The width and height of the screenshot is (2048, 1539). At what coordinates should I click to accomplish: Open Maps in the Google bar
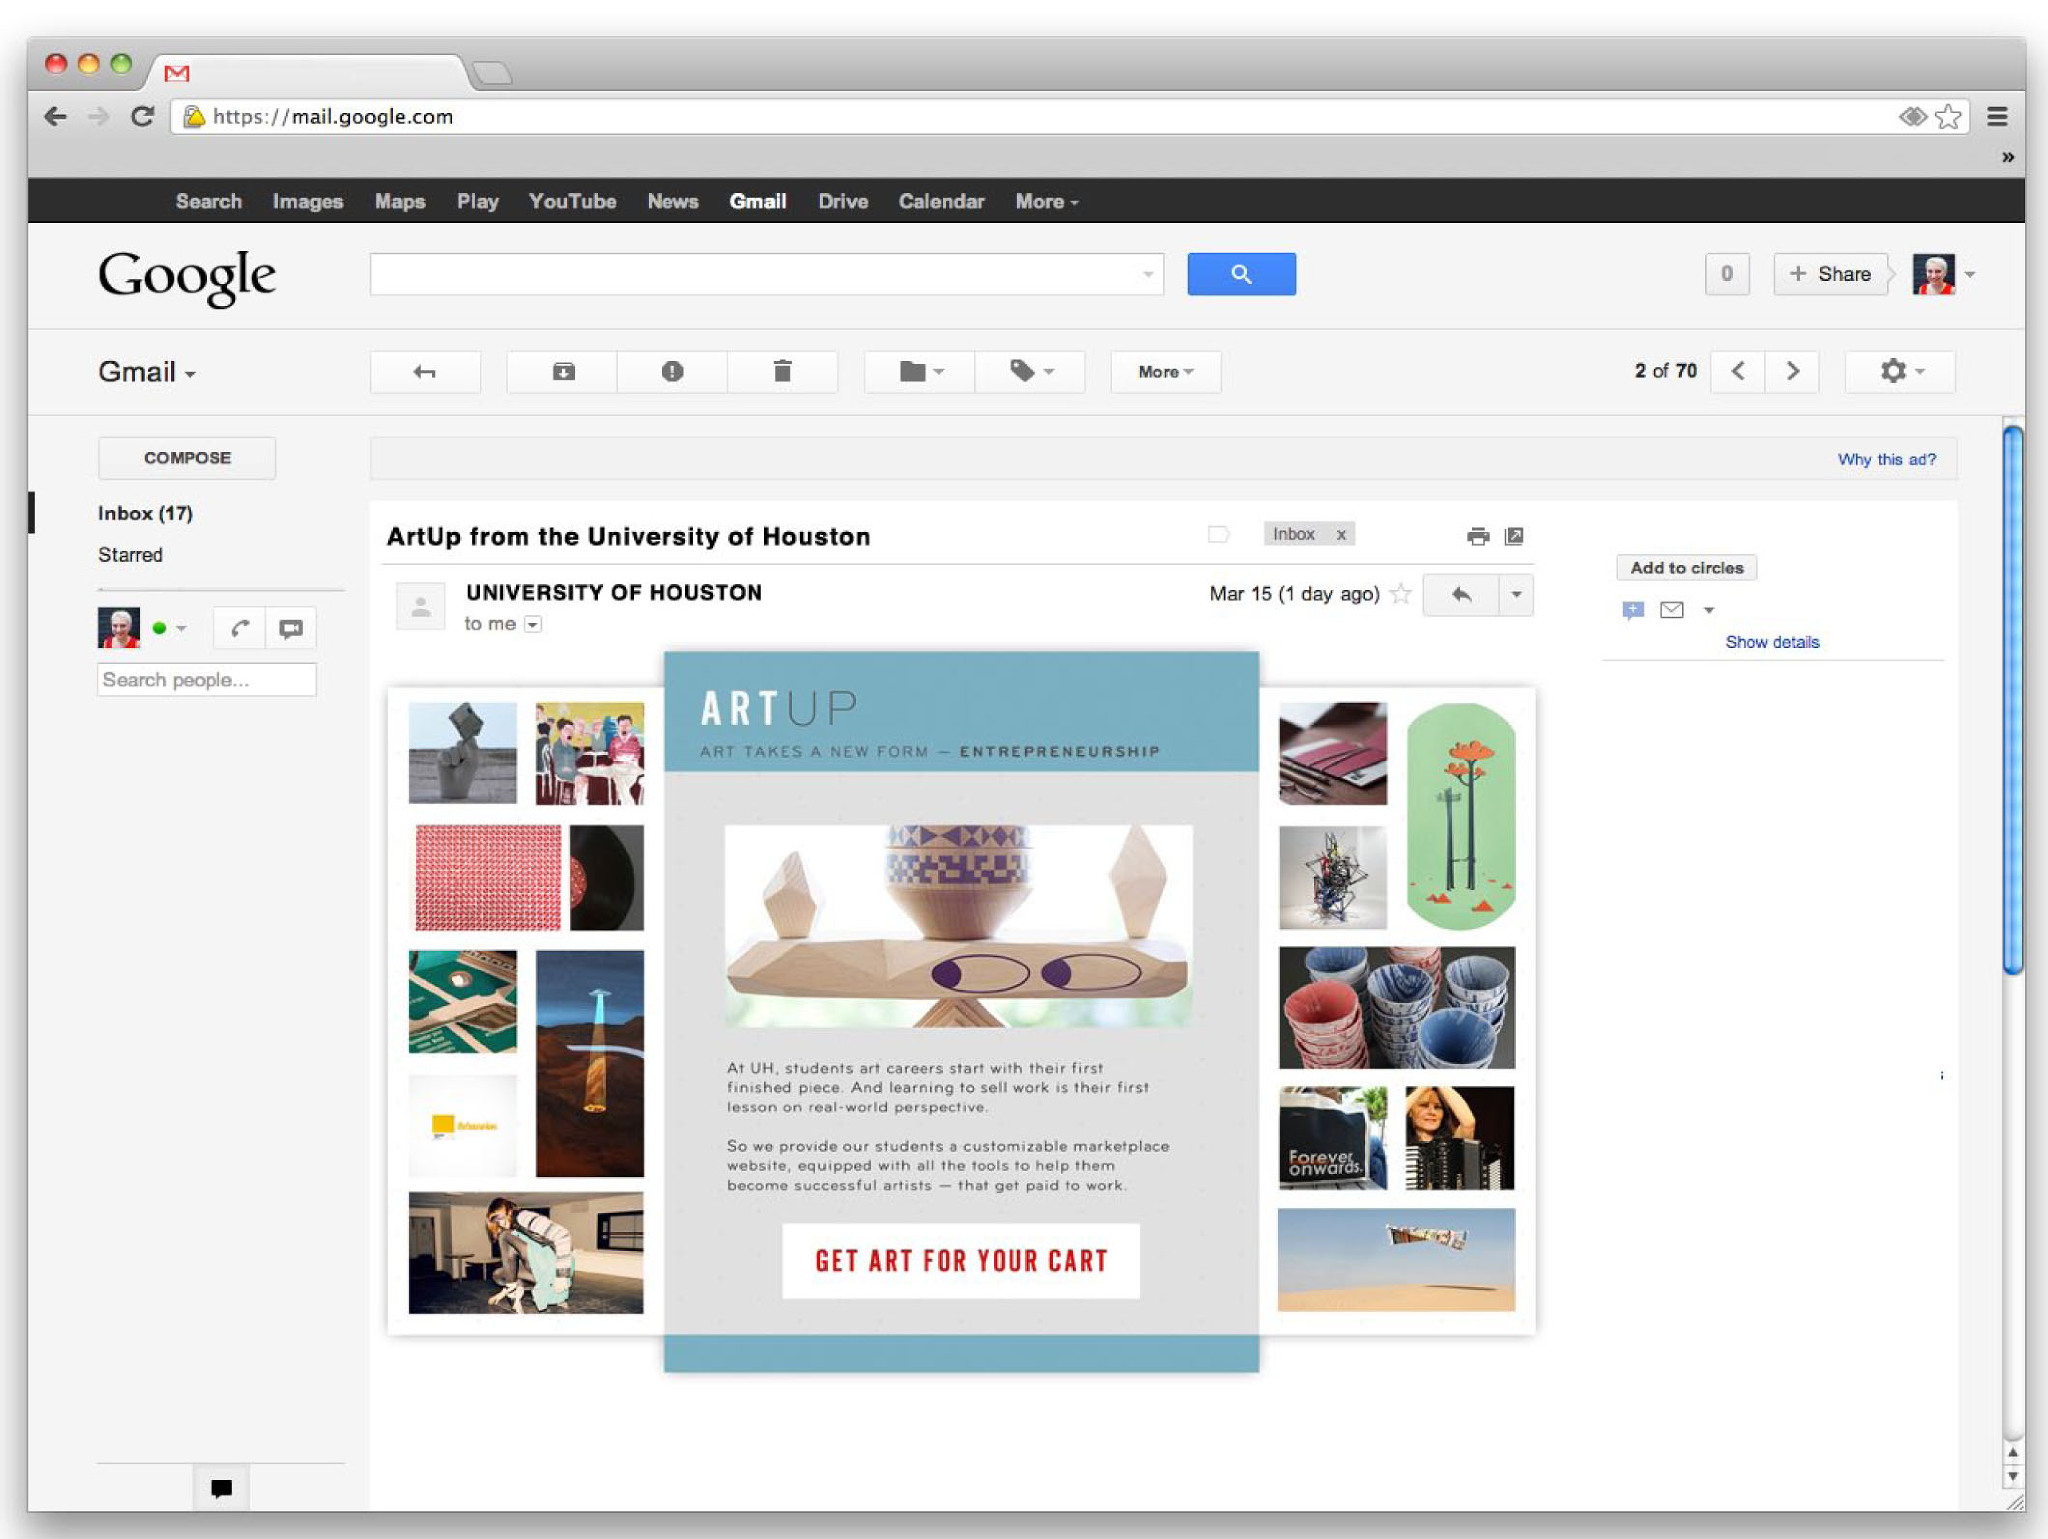(x=400, y=202)
